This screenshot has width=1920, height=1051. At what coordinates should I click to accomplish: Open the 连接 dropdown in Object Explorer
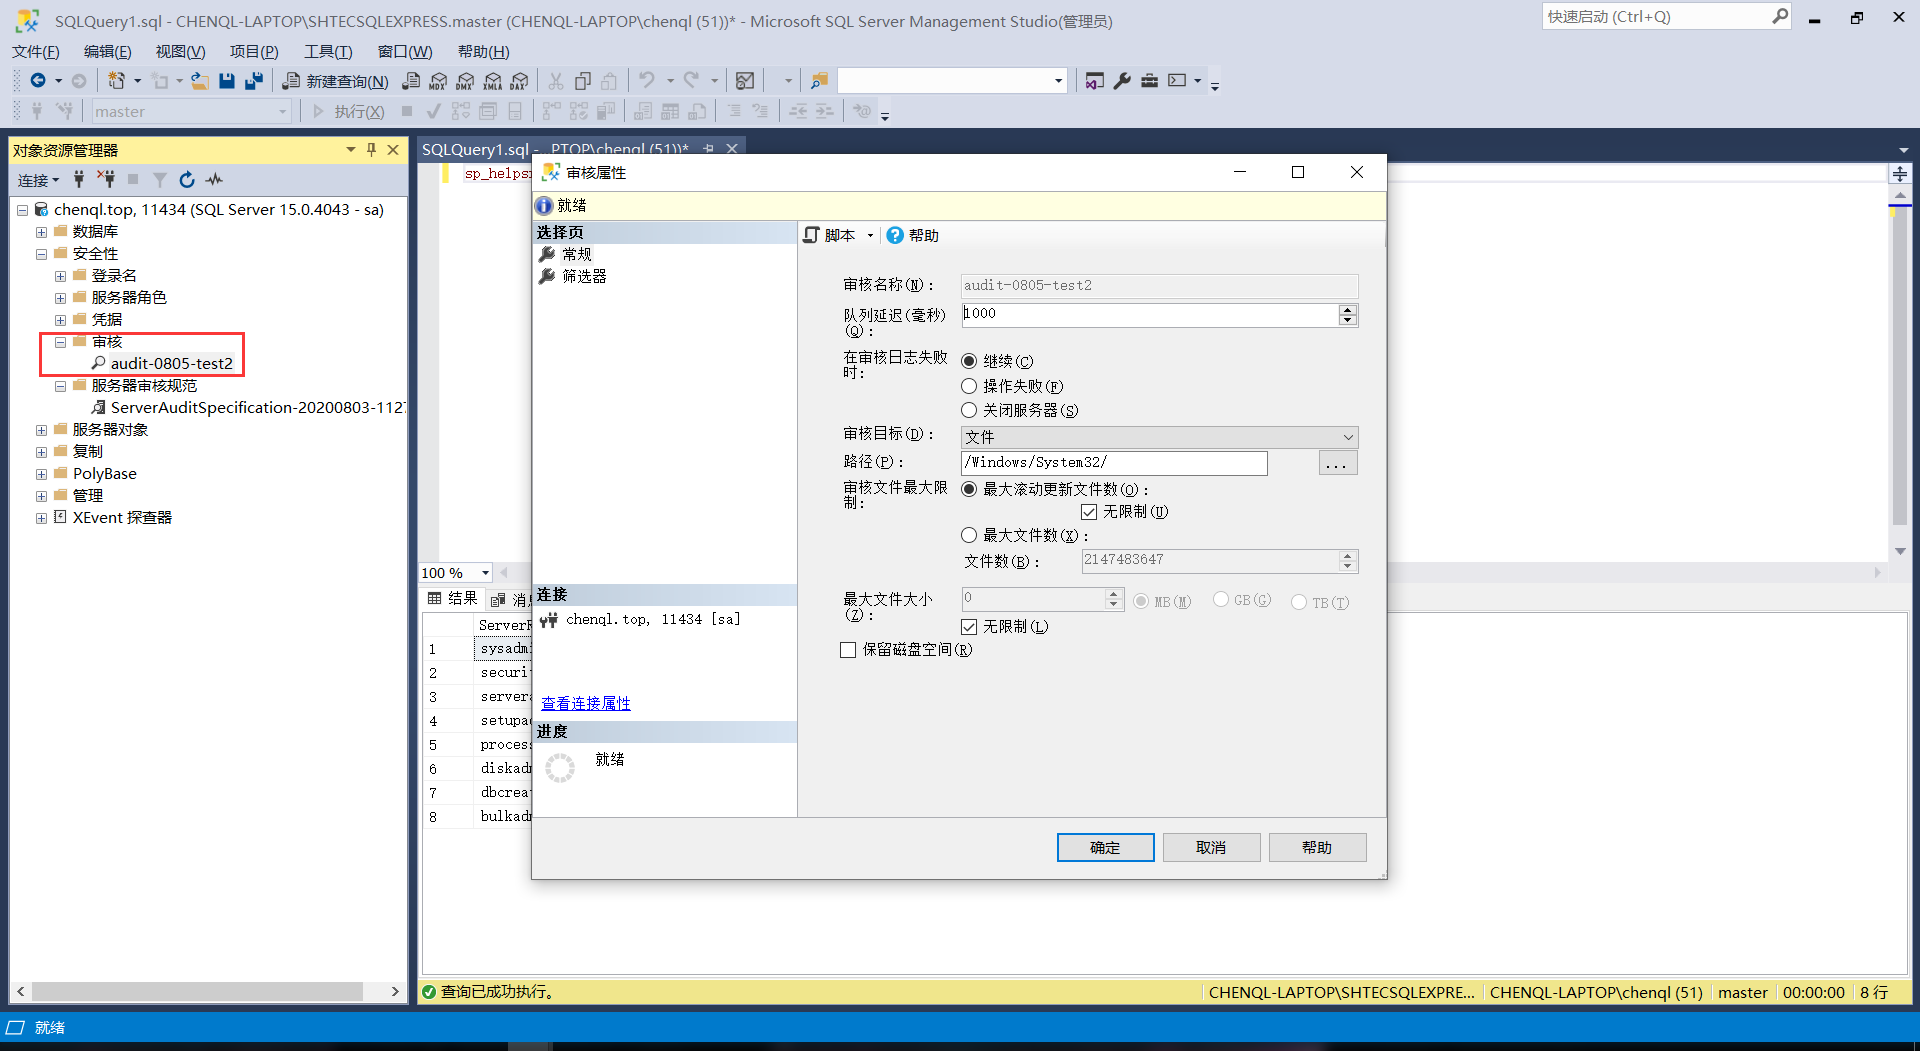(x=38, y=180)
